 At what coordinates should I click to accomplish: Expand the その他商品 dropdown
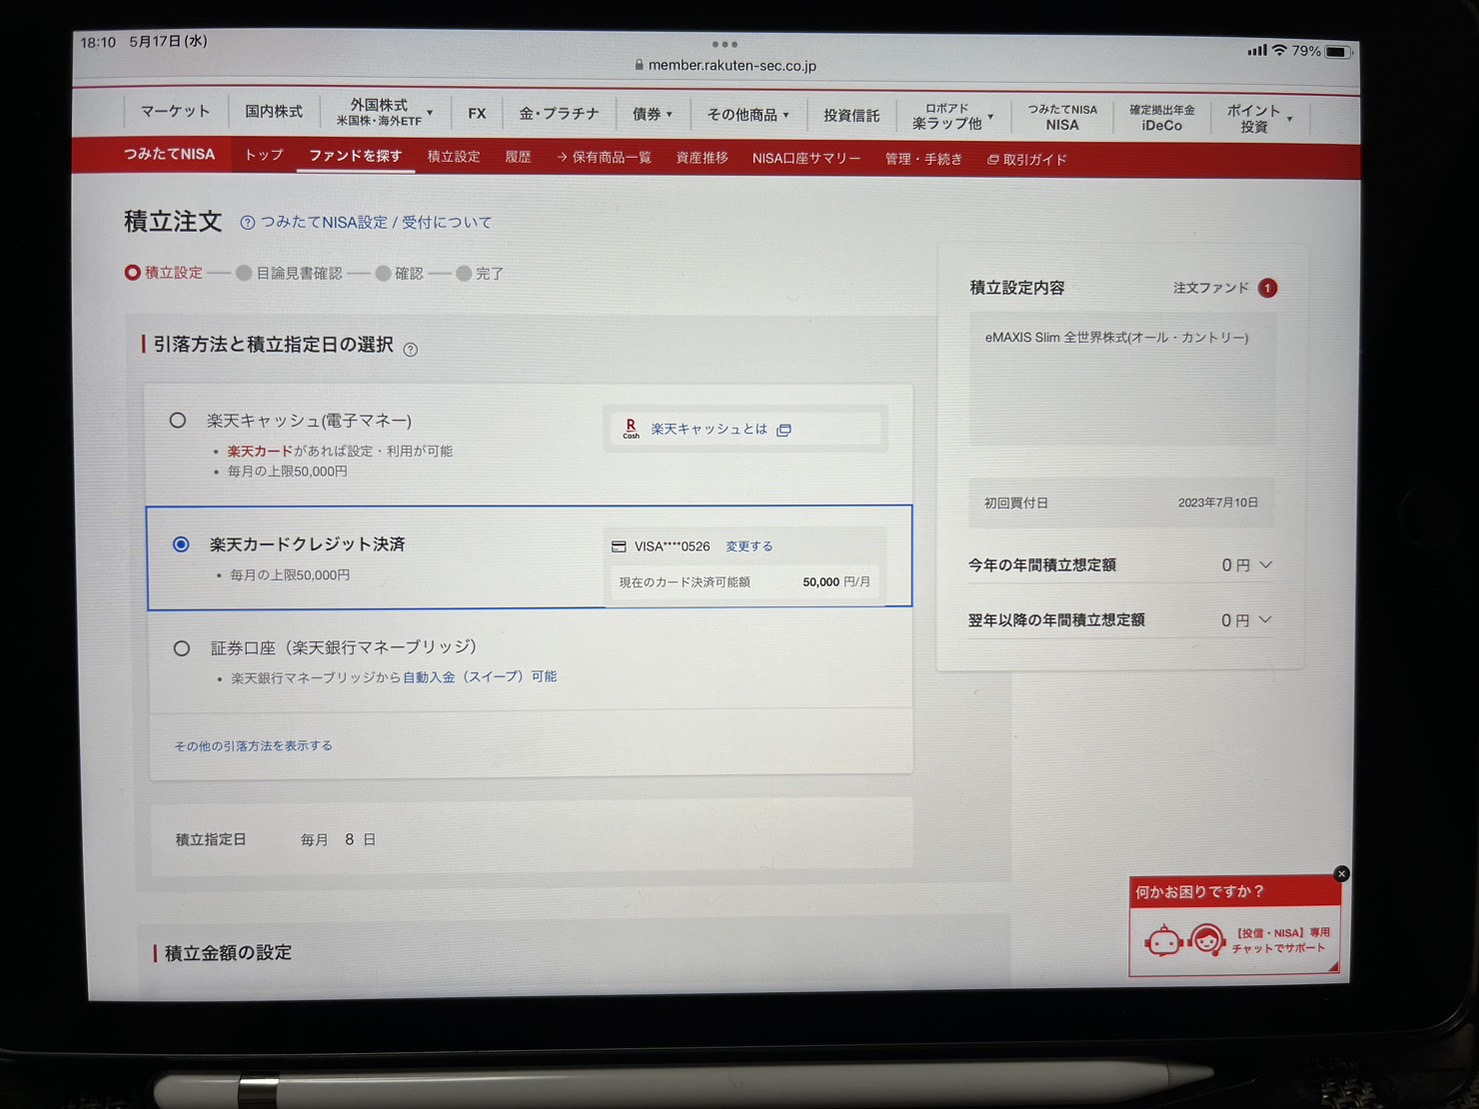pyautogui.click(x=748, y=115)
